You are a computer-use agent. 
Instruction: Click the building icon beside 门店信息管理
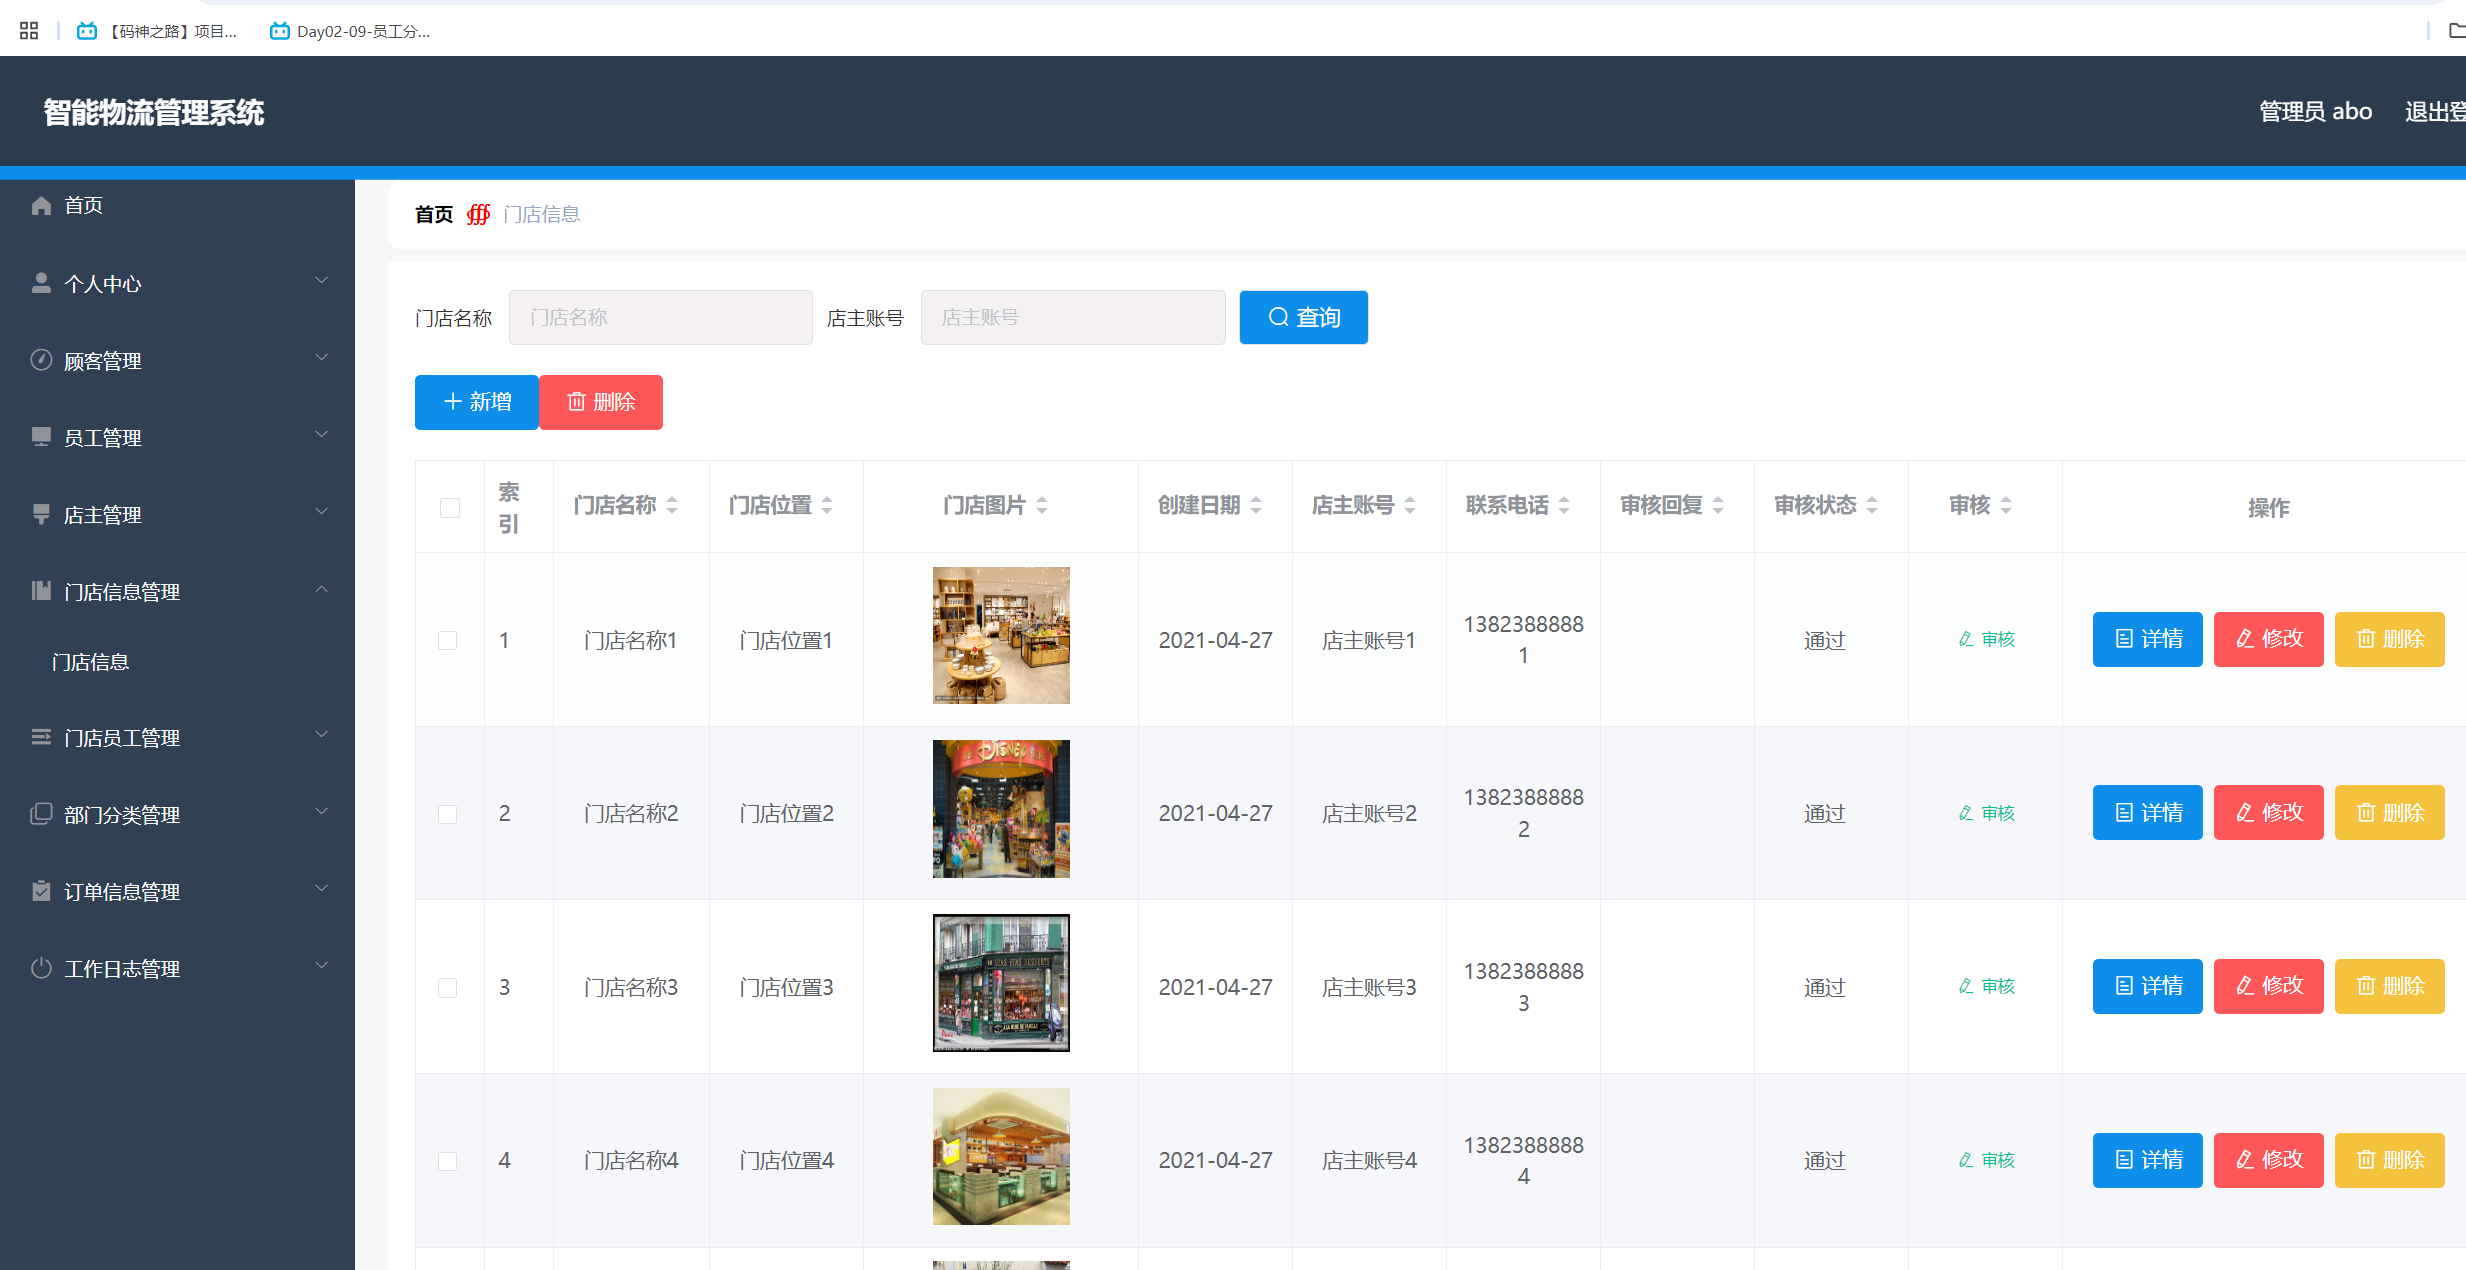click(41, 590)
